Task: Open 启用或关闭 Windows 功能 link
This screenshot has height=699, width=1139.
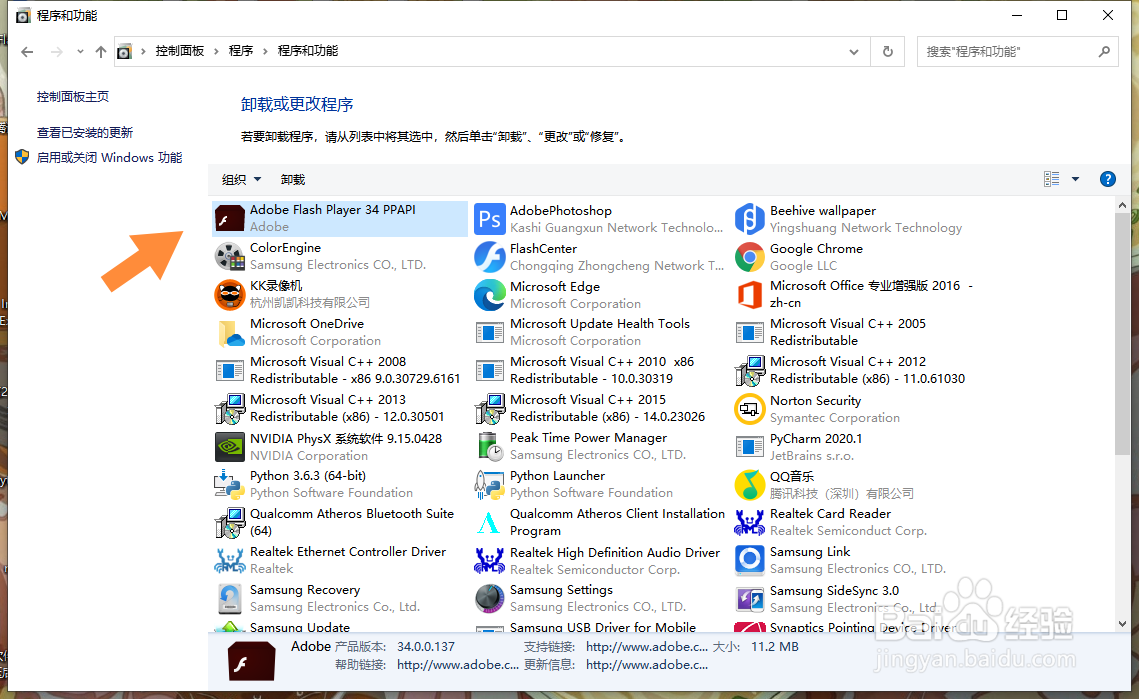Action: pos(110,158)
